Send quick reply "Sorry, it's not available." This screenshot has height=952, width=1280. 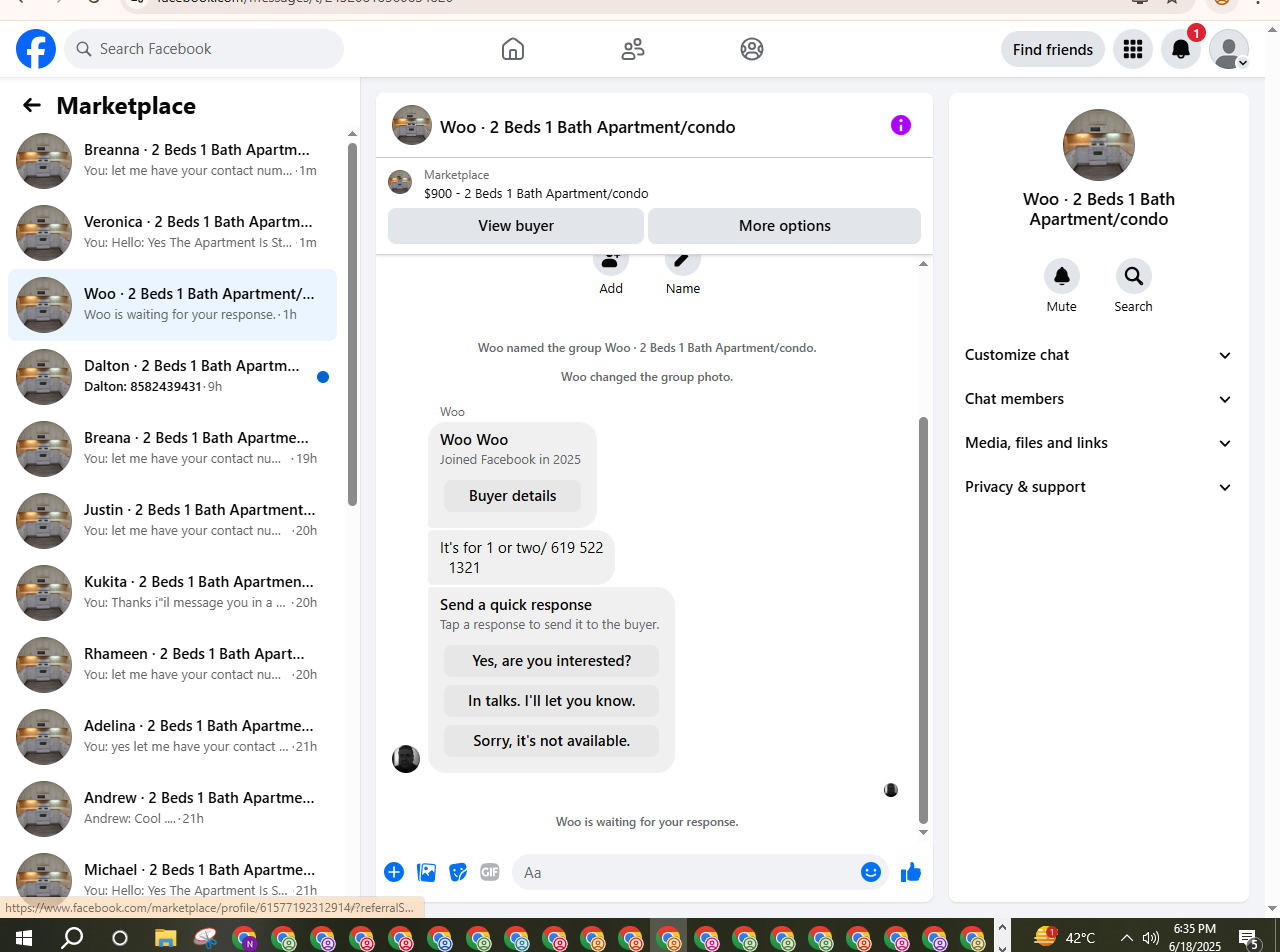pyautogui.click(x=551, y=741)
